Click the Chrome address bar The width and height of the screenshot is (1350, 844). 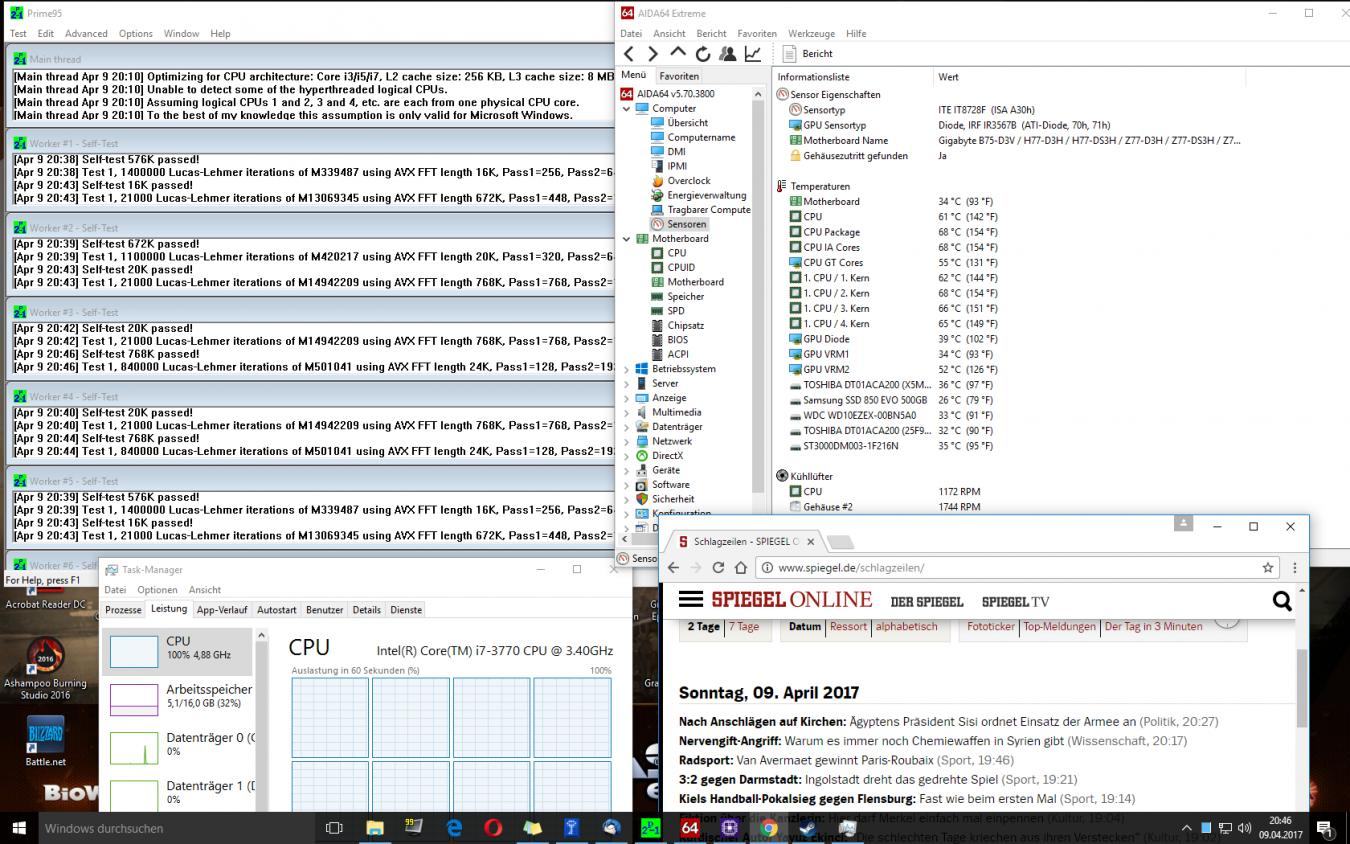(x=1017, y=567)
